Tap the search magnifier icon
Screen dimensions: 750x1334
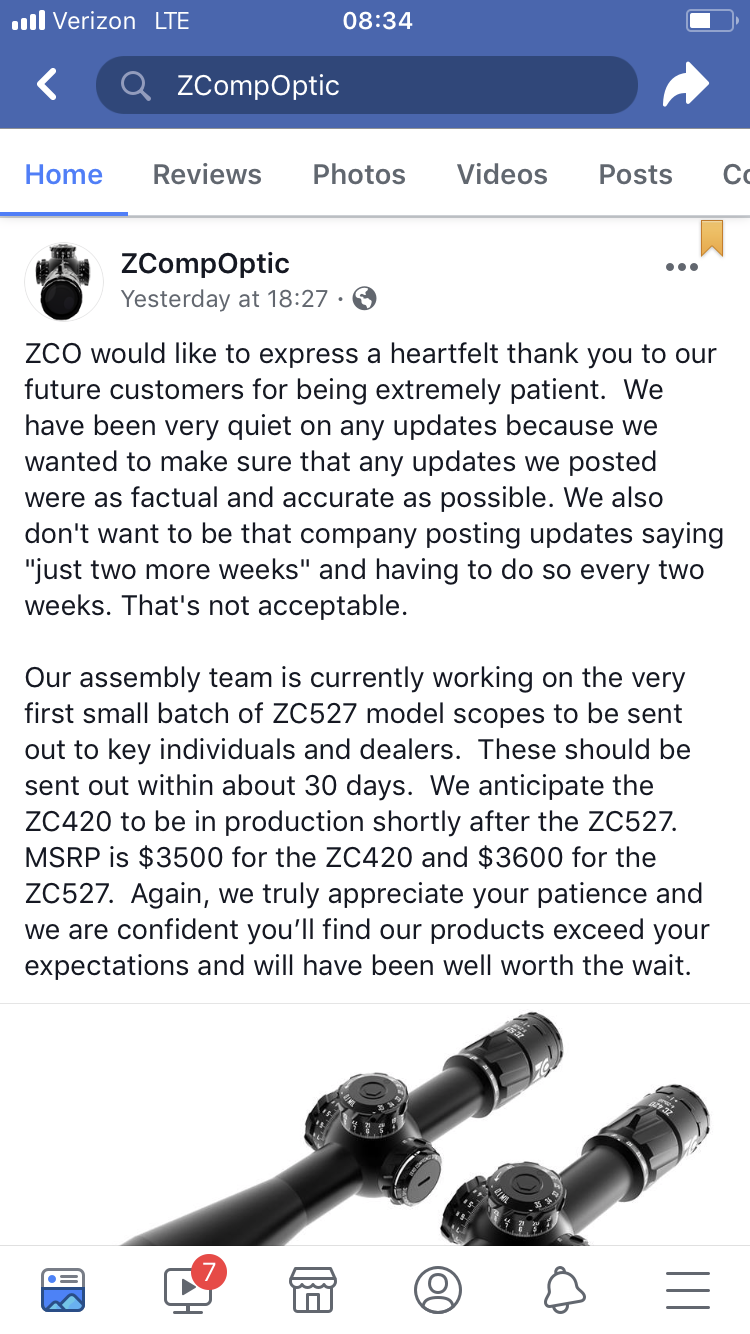click(135, 86)
